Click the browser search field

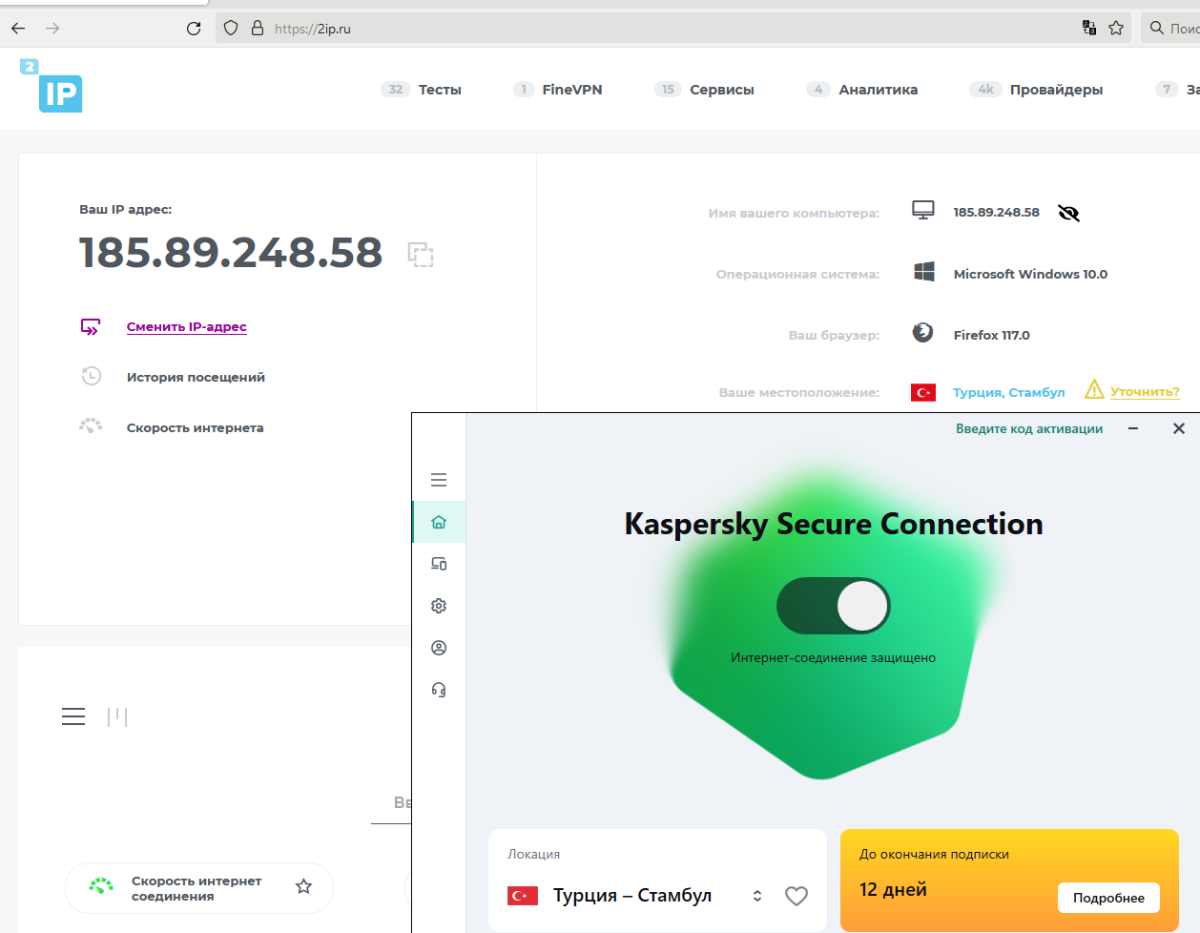[1171, 28]
